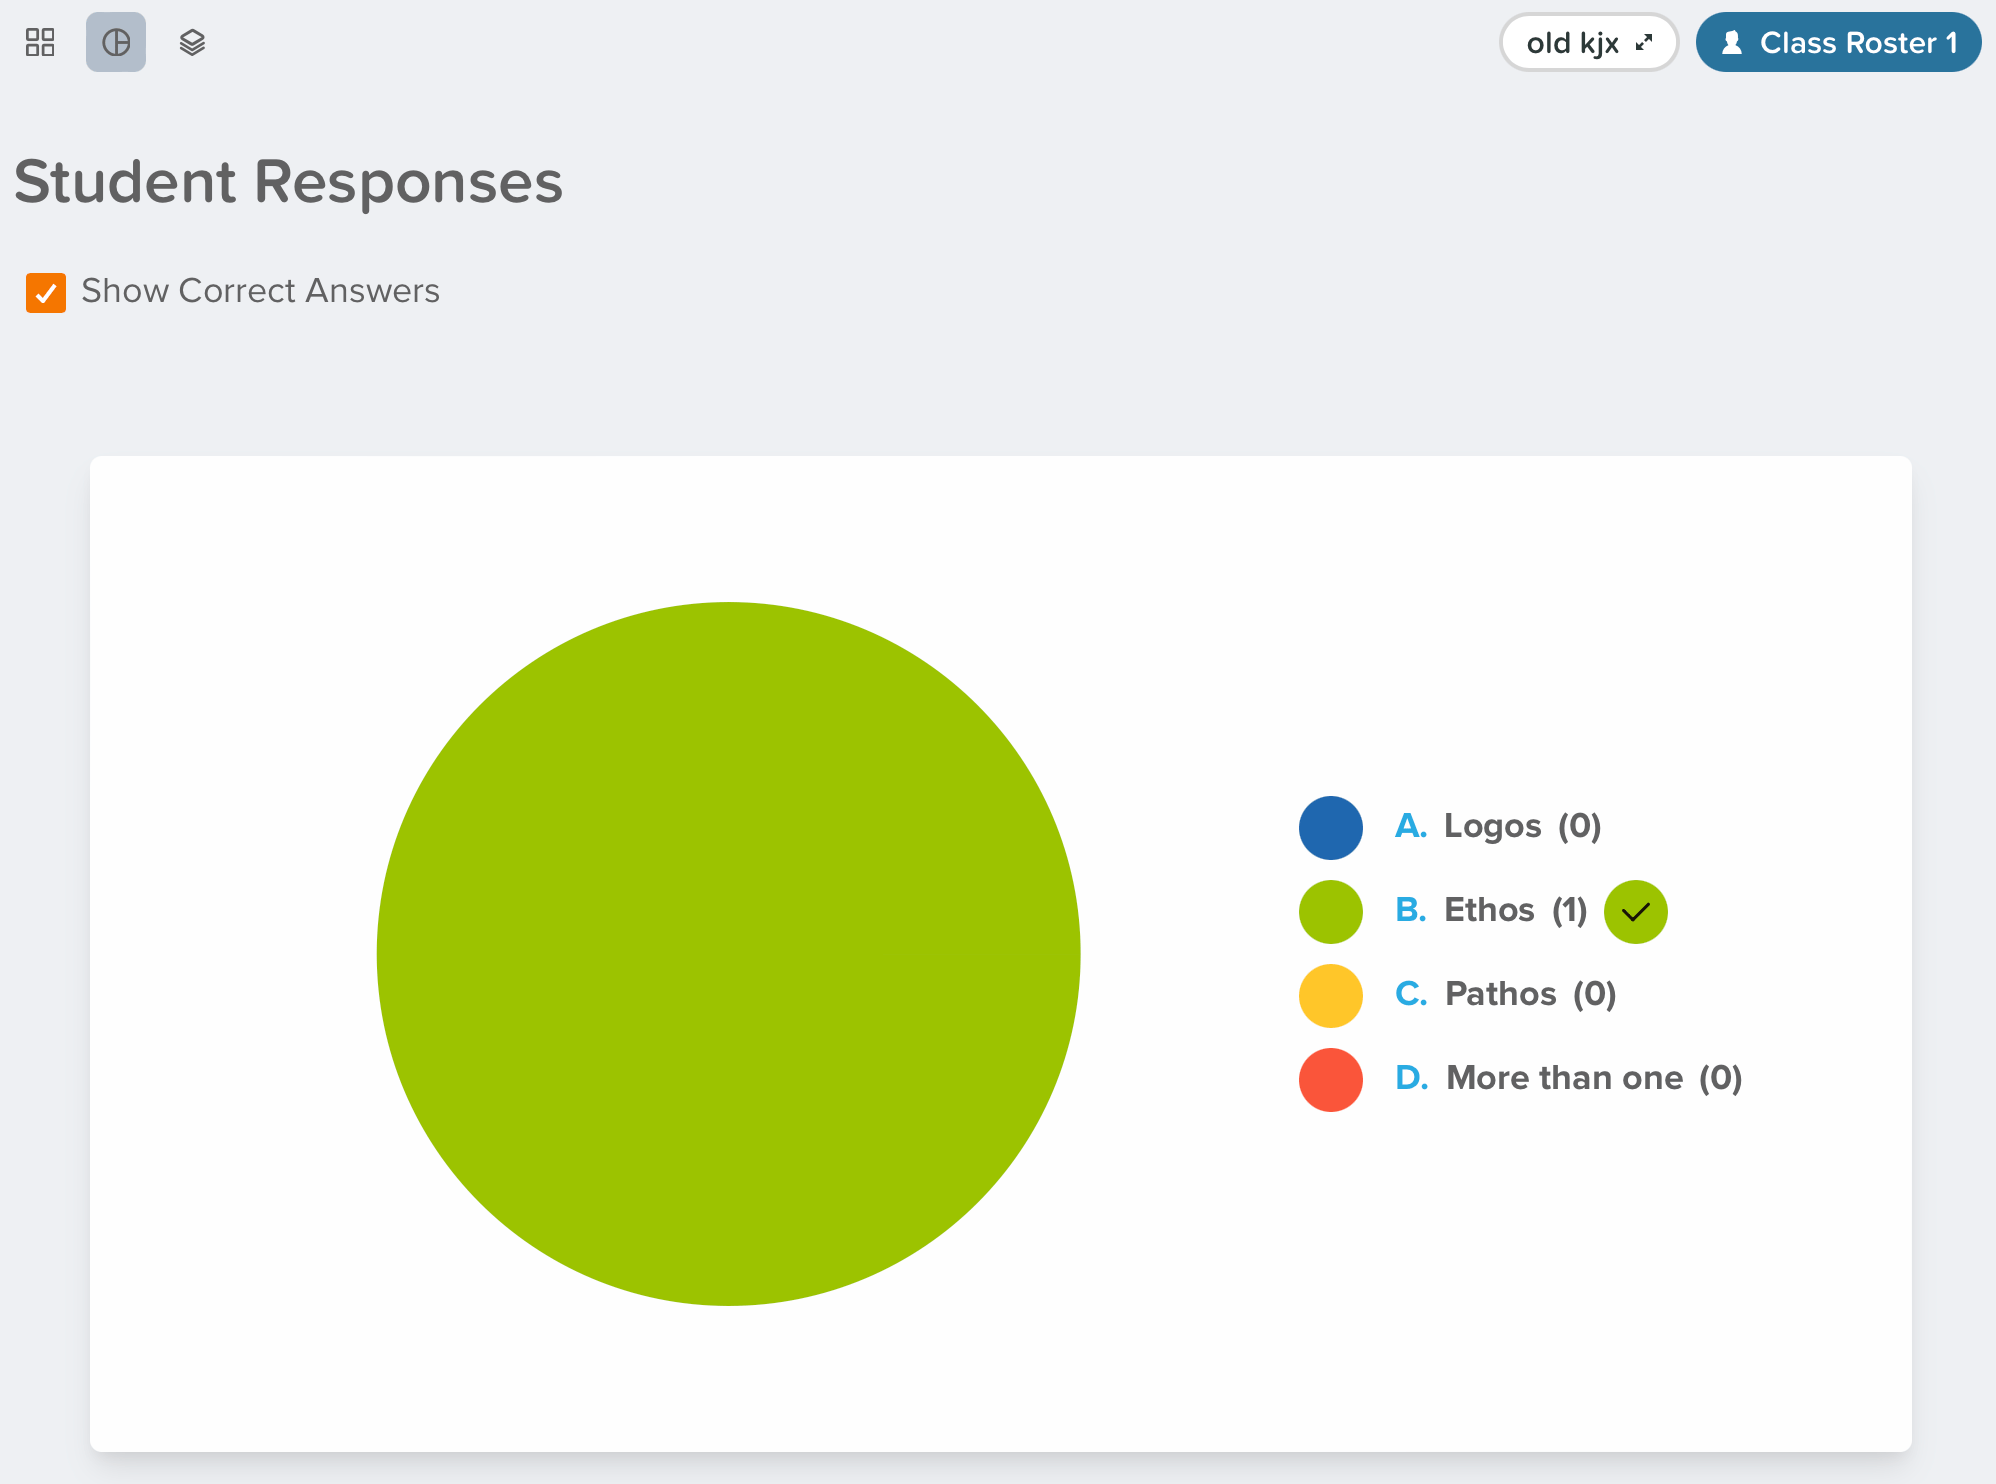Open the layers stack view icon
1996x1484 pixels.
coord(192,42)
